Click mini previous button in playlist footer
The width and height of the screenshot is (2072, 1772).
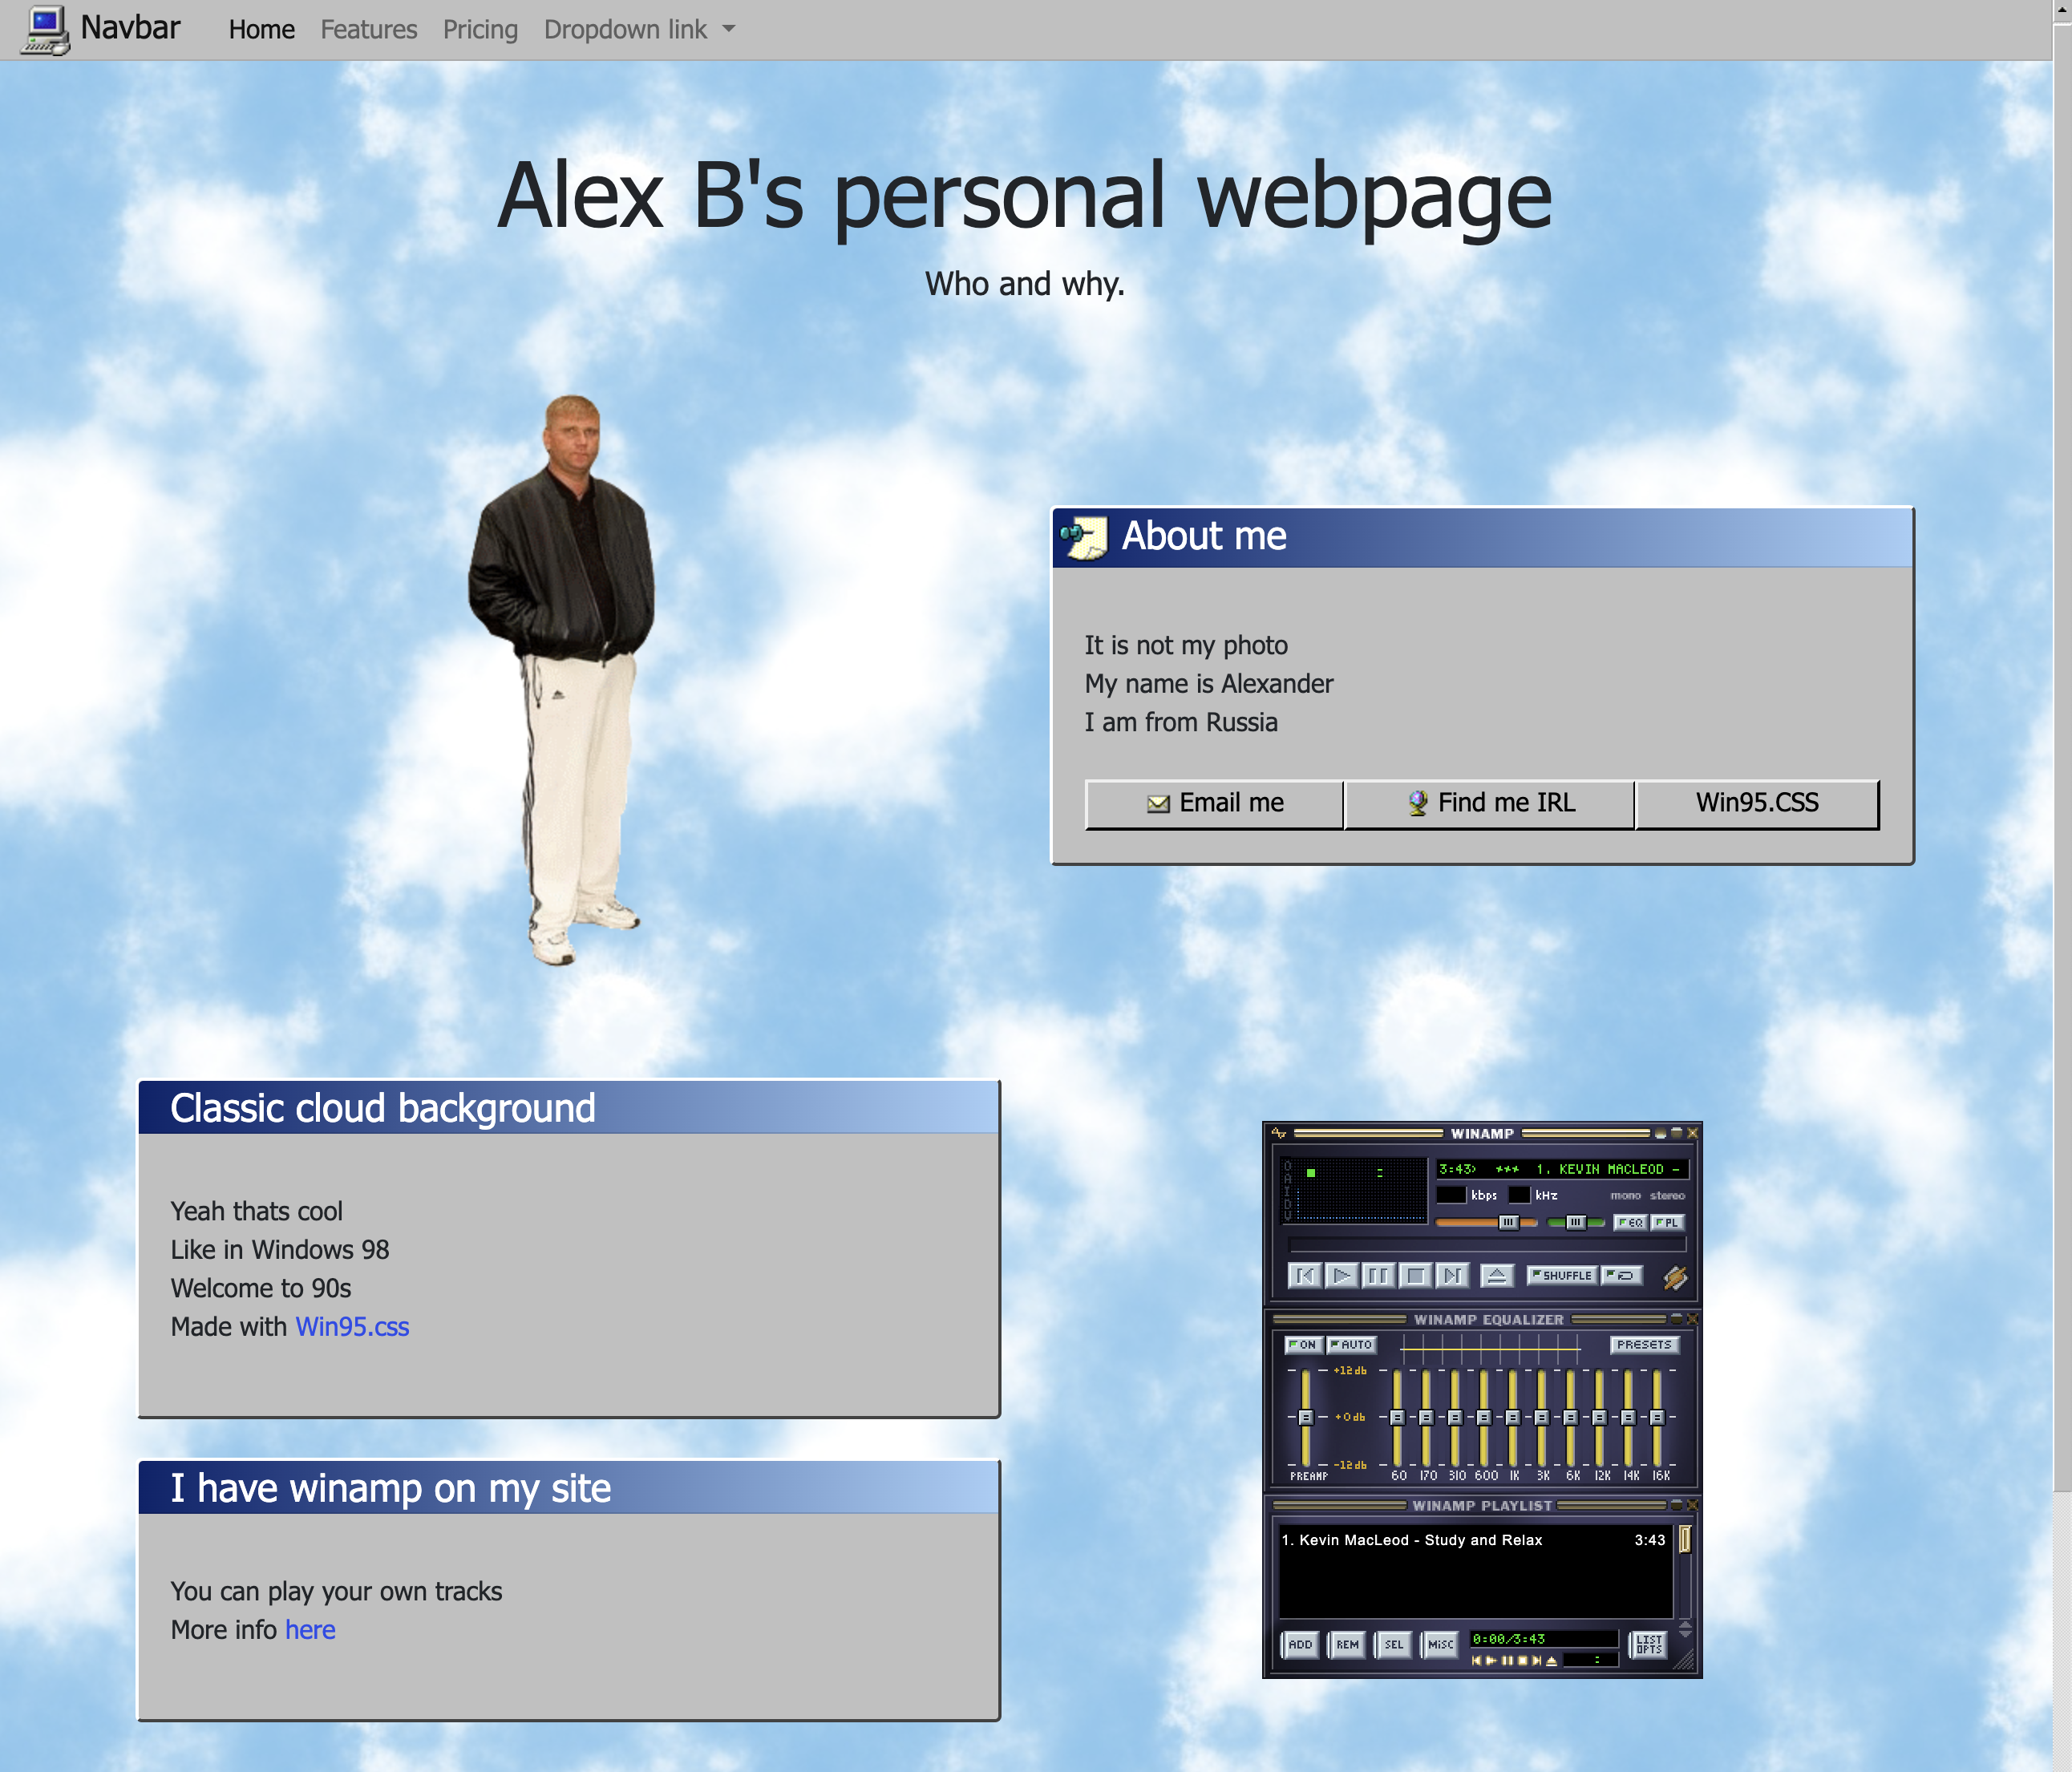click(x=1477, y=1661)
